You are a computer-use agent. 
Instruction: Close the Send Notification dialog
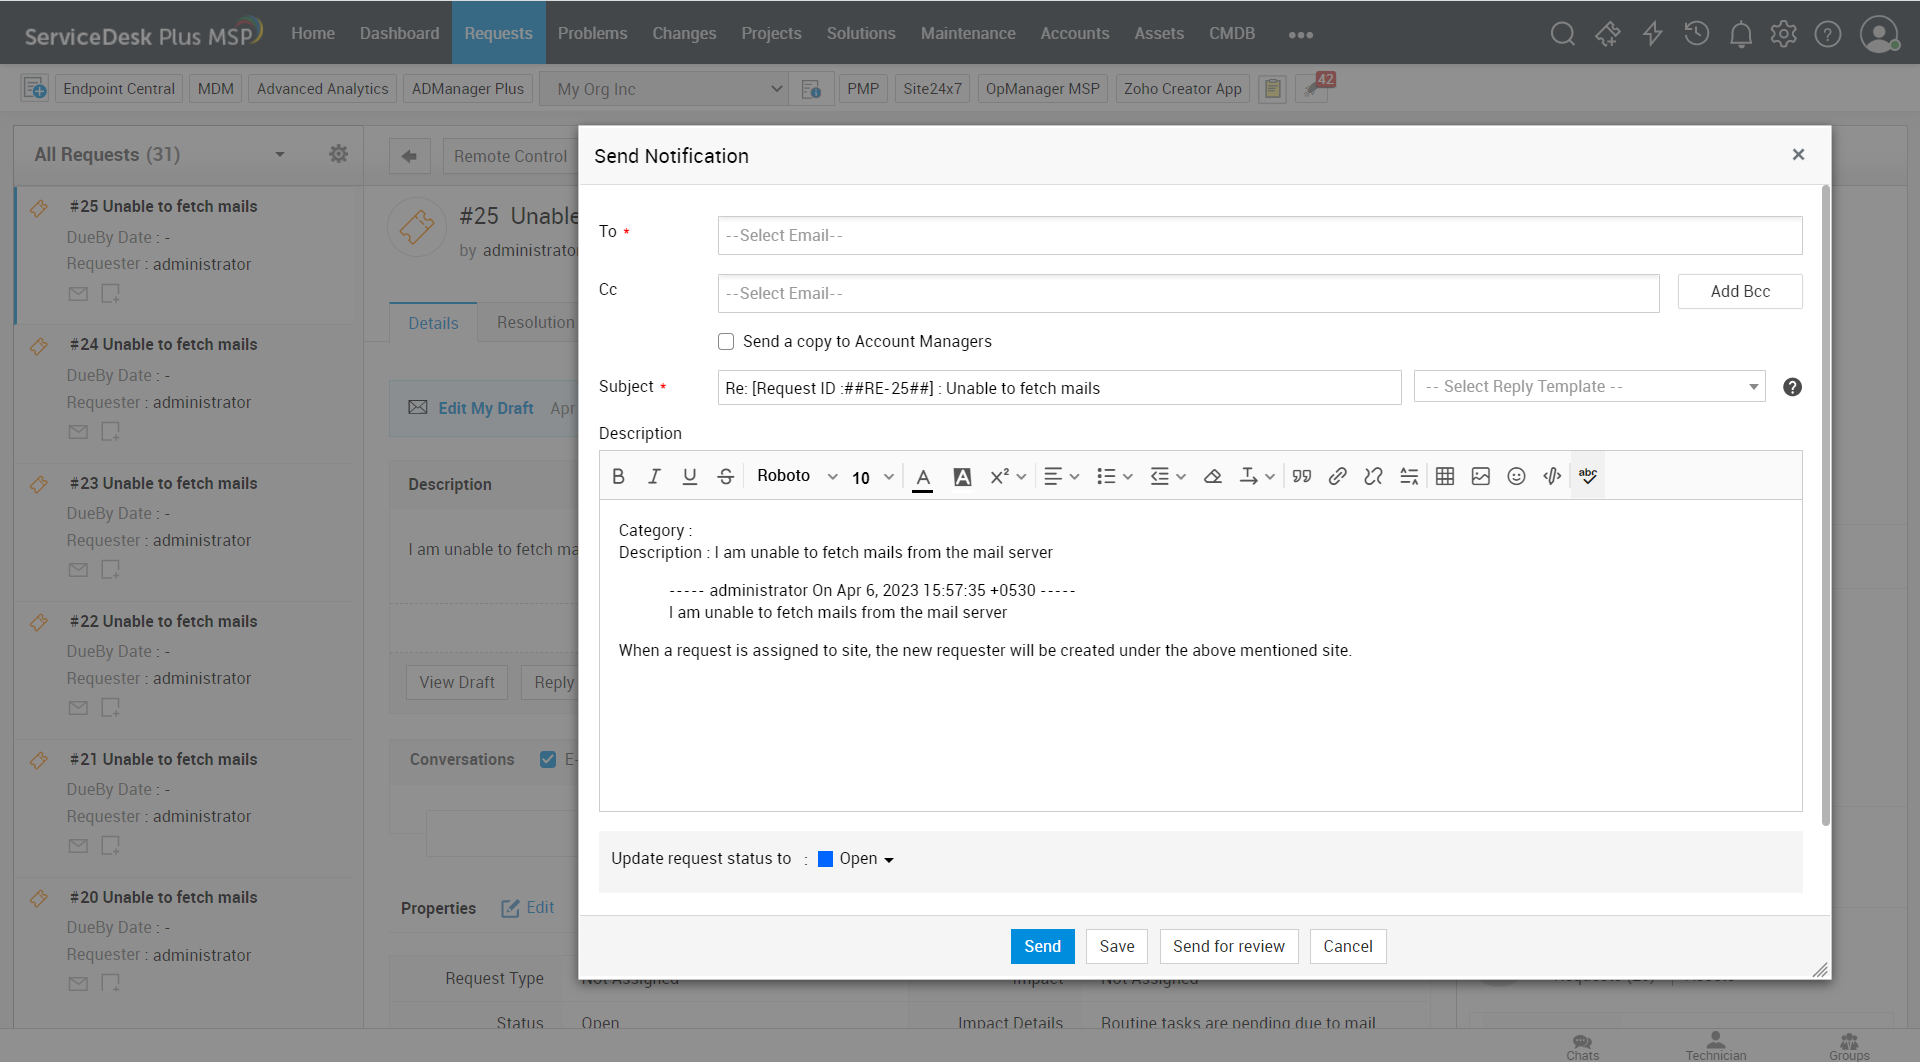(1798, 155)
